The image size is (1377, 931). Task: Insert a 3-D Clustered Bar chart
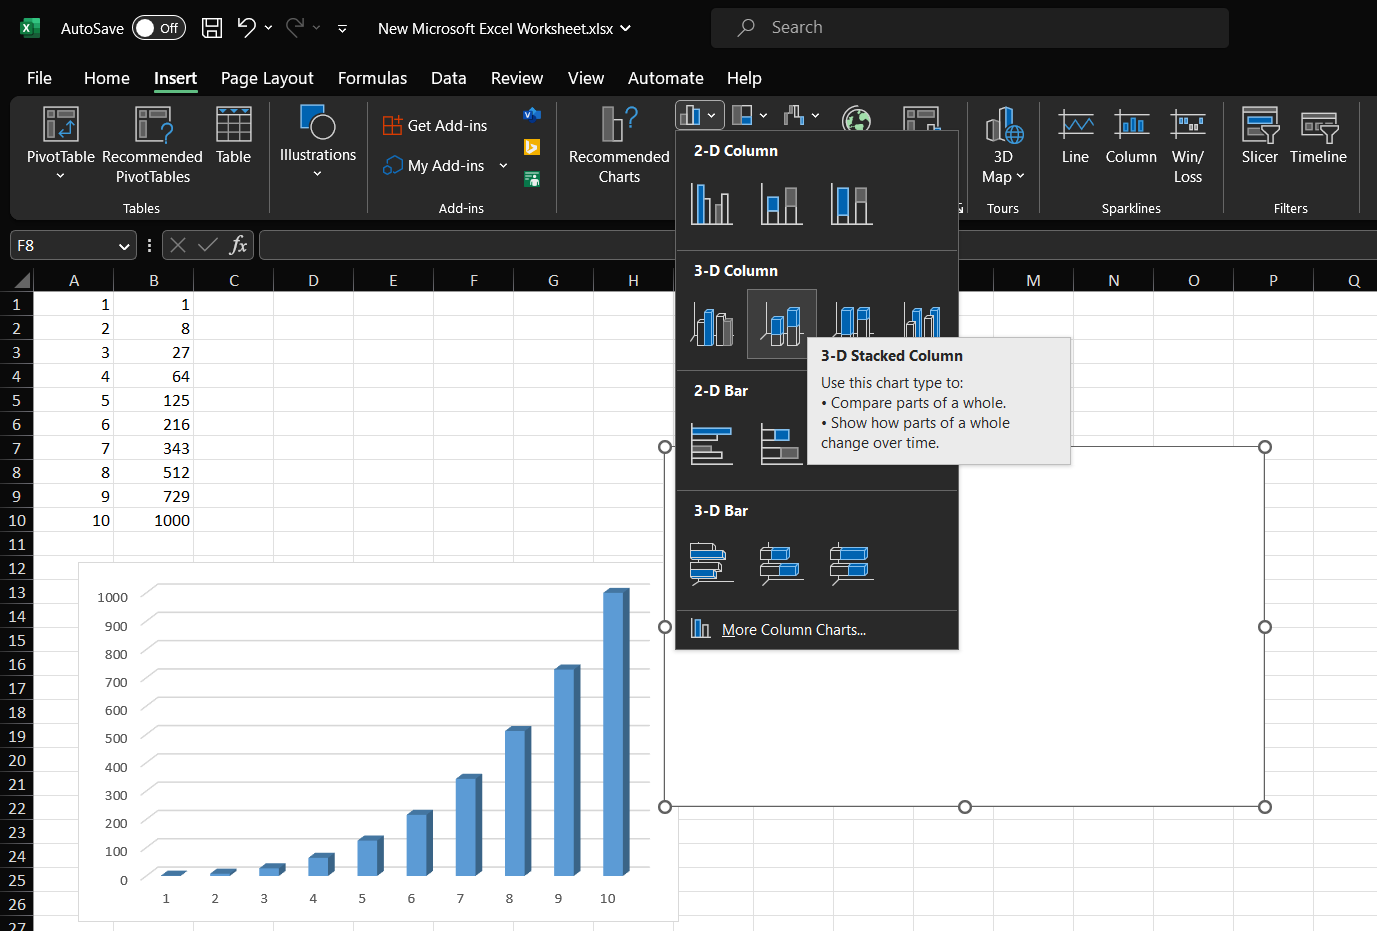tap(711, 563)
